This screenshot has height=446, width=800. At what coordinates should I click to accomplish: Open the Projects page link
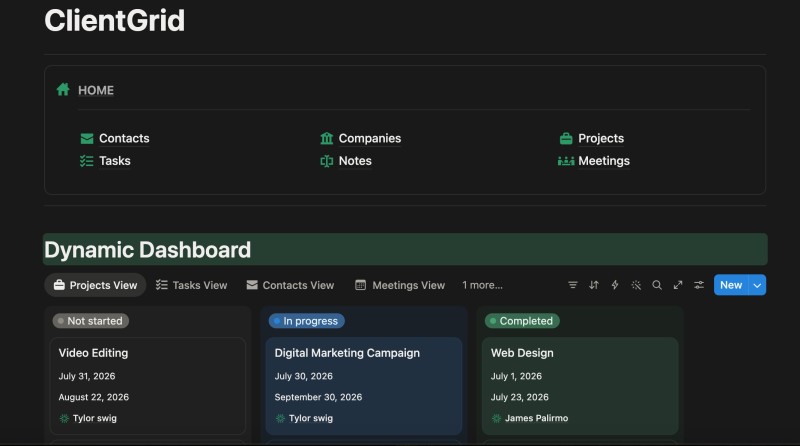pos(601,138)
